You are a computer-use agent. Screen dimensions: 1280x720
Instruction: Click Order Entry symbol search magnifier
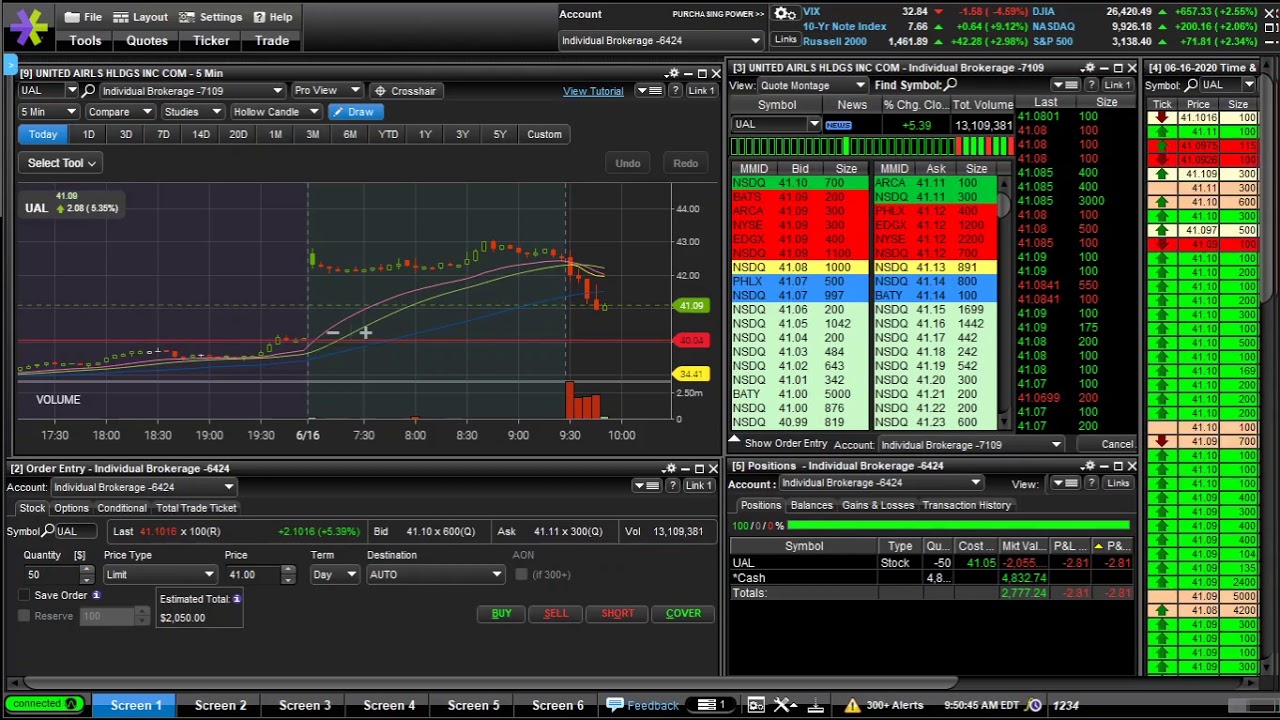coord(48,531)
